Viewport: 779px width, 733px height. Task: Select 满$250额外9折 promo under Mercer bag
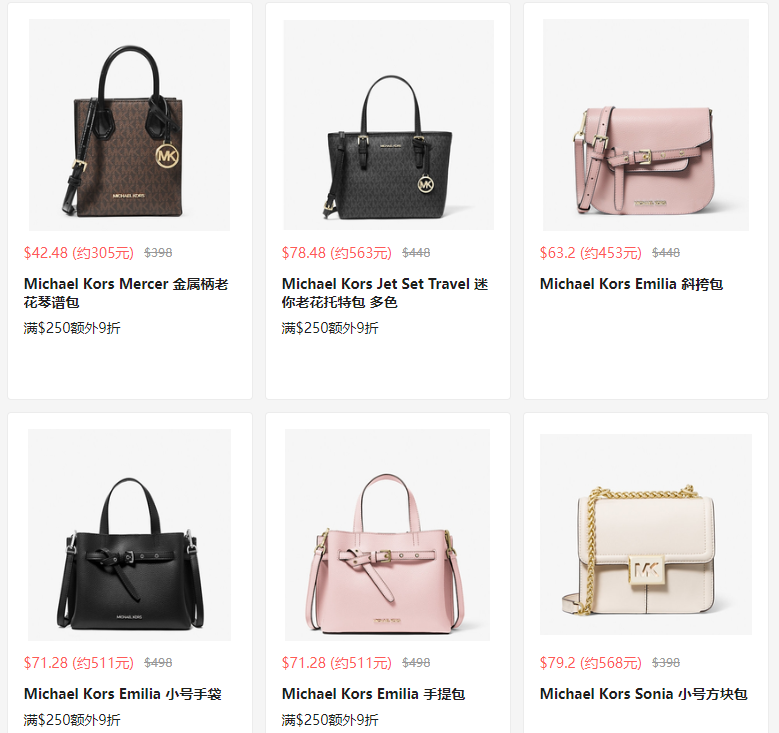(x=72, y=328)
